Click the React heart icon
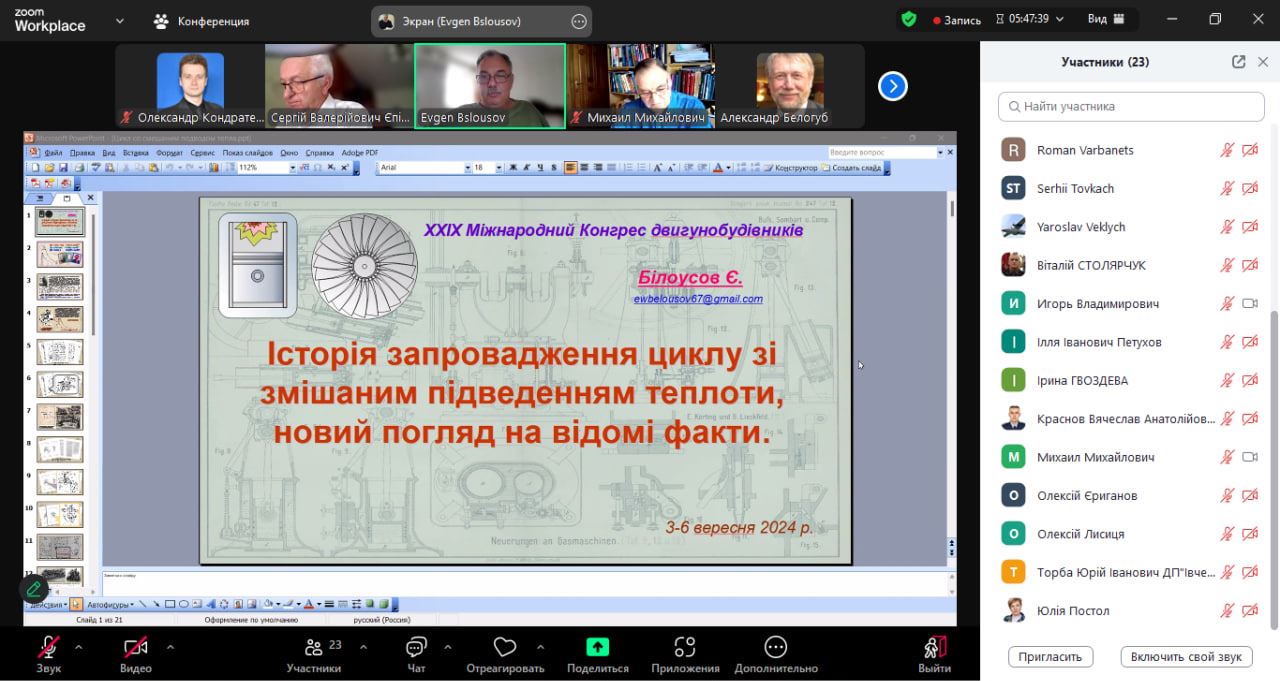Viewport: 1280px width, 681px height. coord(505,648)
